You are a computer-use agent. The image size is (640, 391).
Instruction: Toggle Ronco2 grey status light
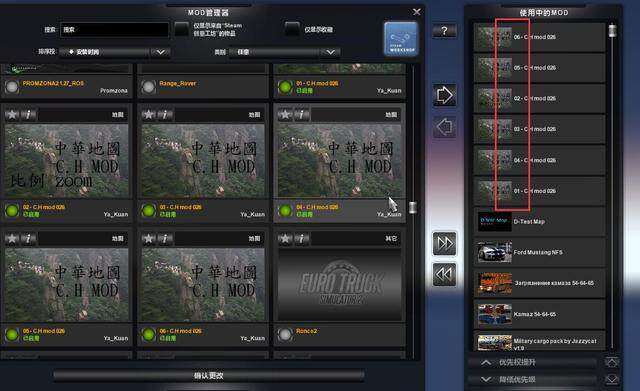pyautogui.click(x=285, y=335)
